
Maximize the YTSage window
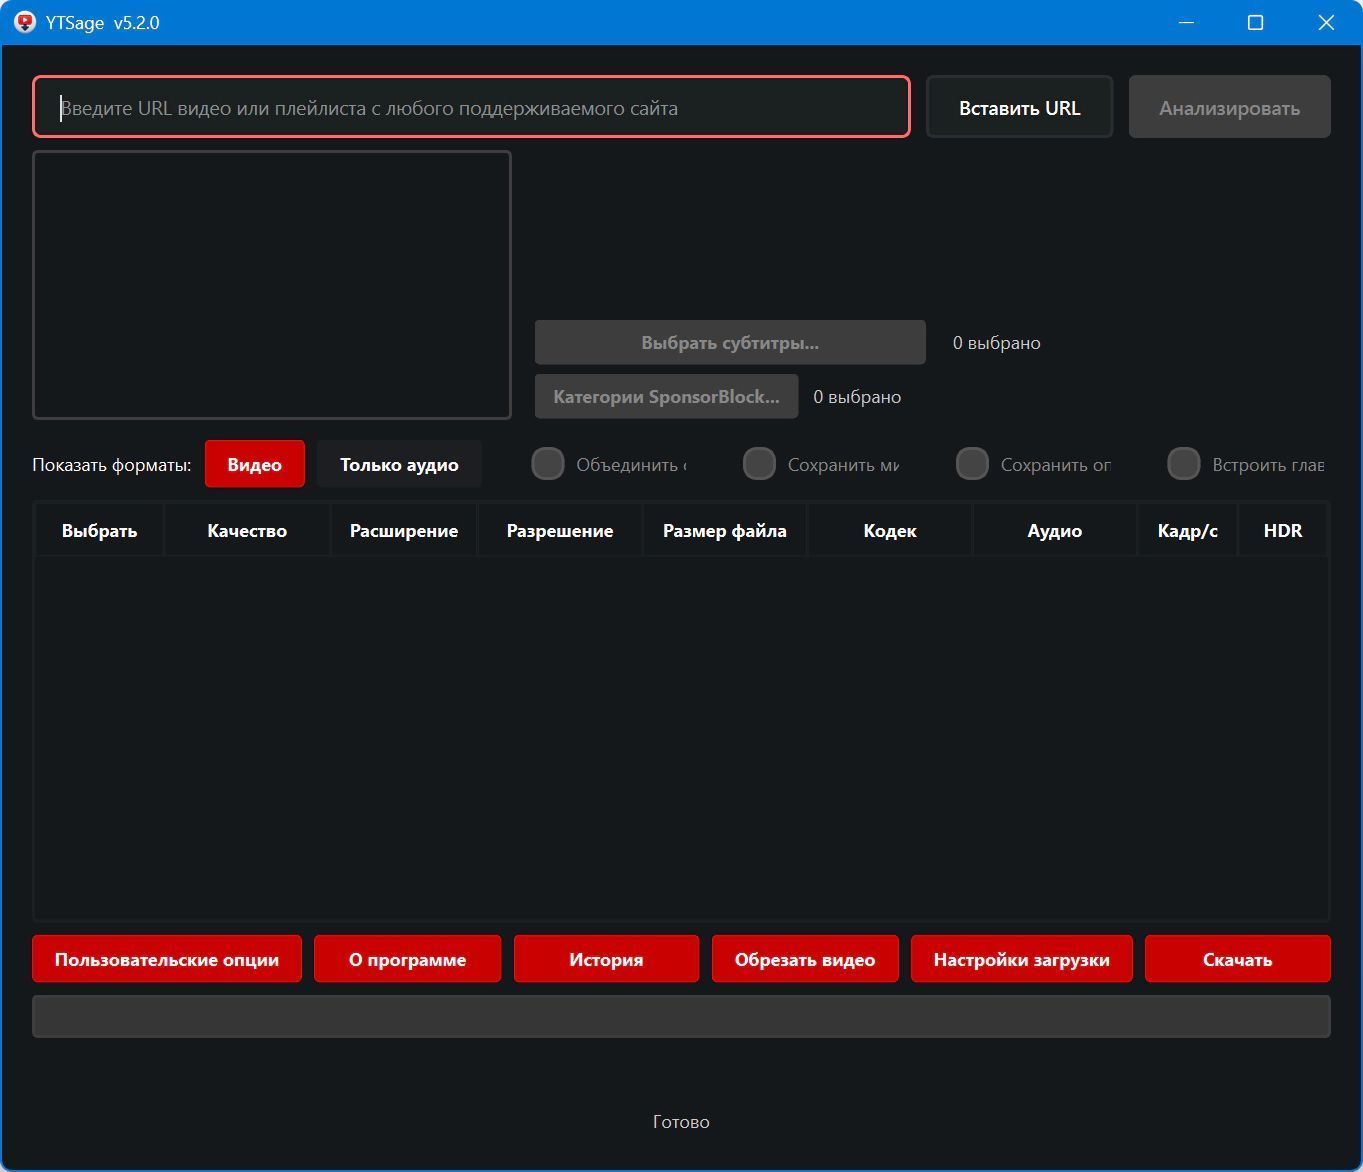tap(1256, 22)
